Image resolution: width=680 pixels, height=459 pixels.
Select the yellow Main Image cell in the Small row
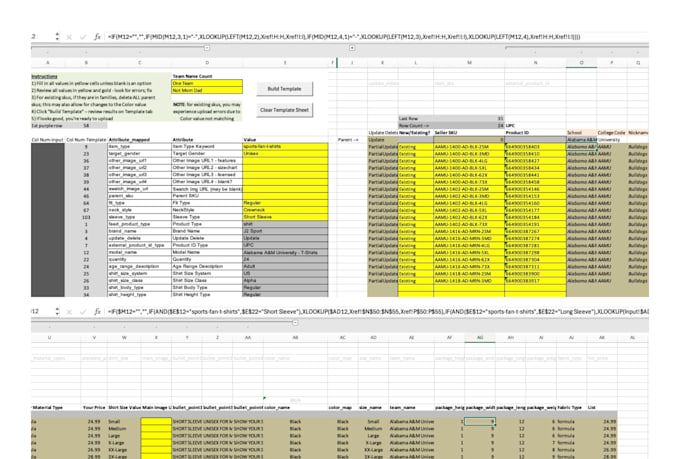point(156,421)
